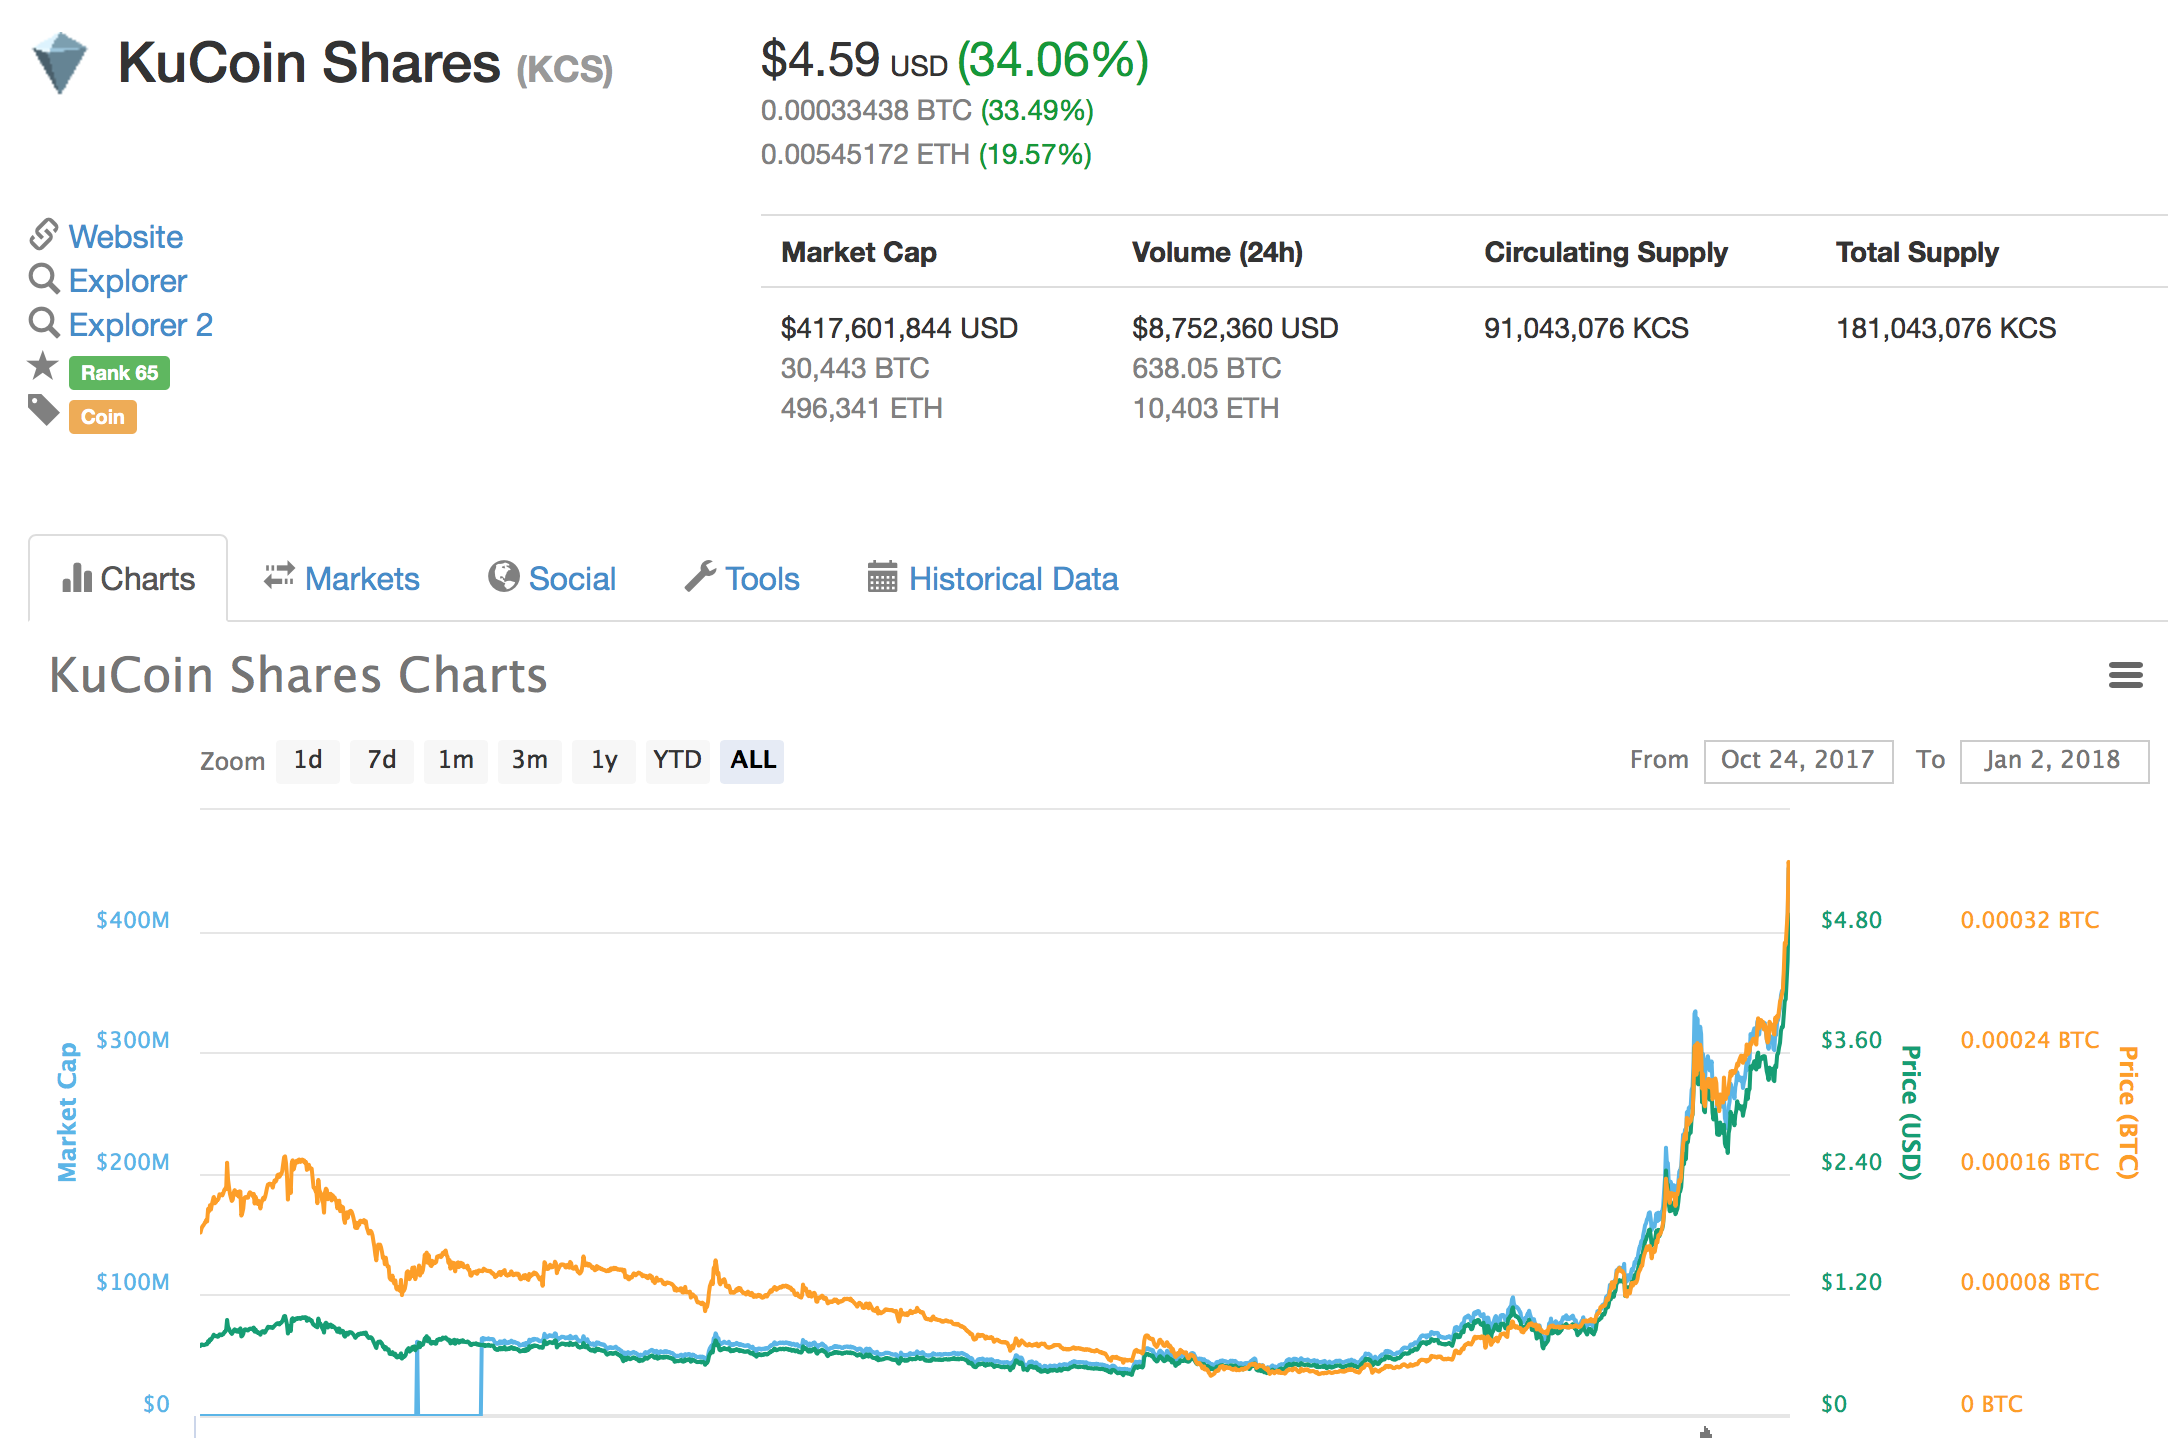The height and width of the screenshot is (1438, 2172).
Task: Click the KuCoin Shares diamond logo
Action: coord(59,63)
